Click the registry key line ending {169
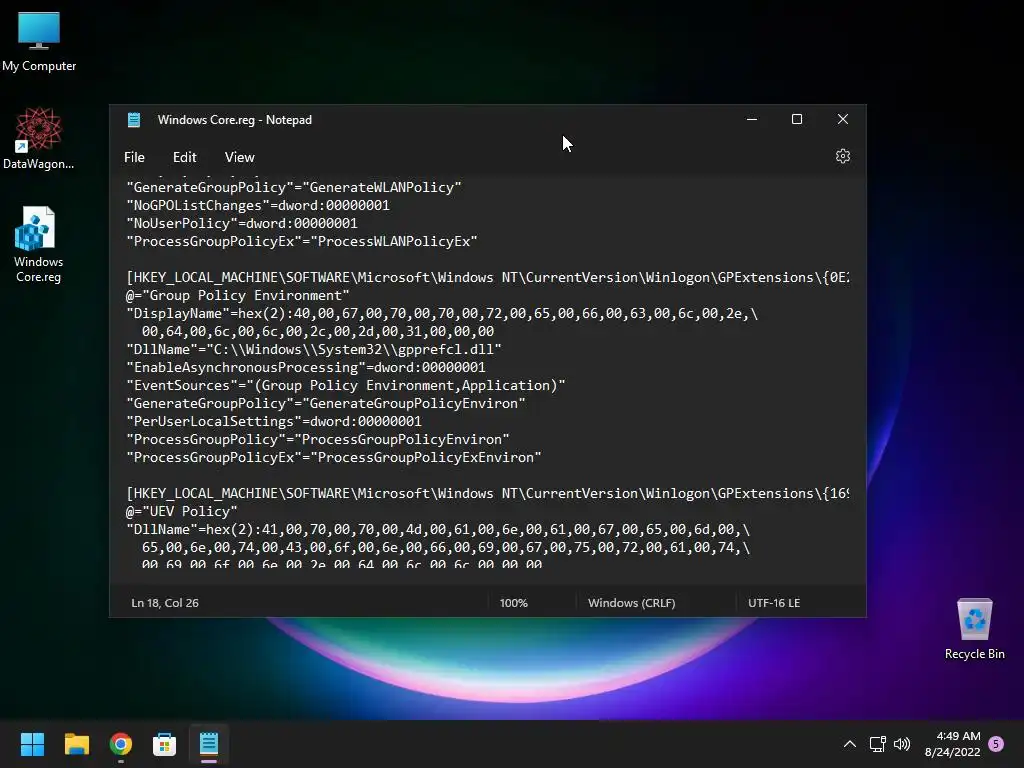 (x=488, y=494)
